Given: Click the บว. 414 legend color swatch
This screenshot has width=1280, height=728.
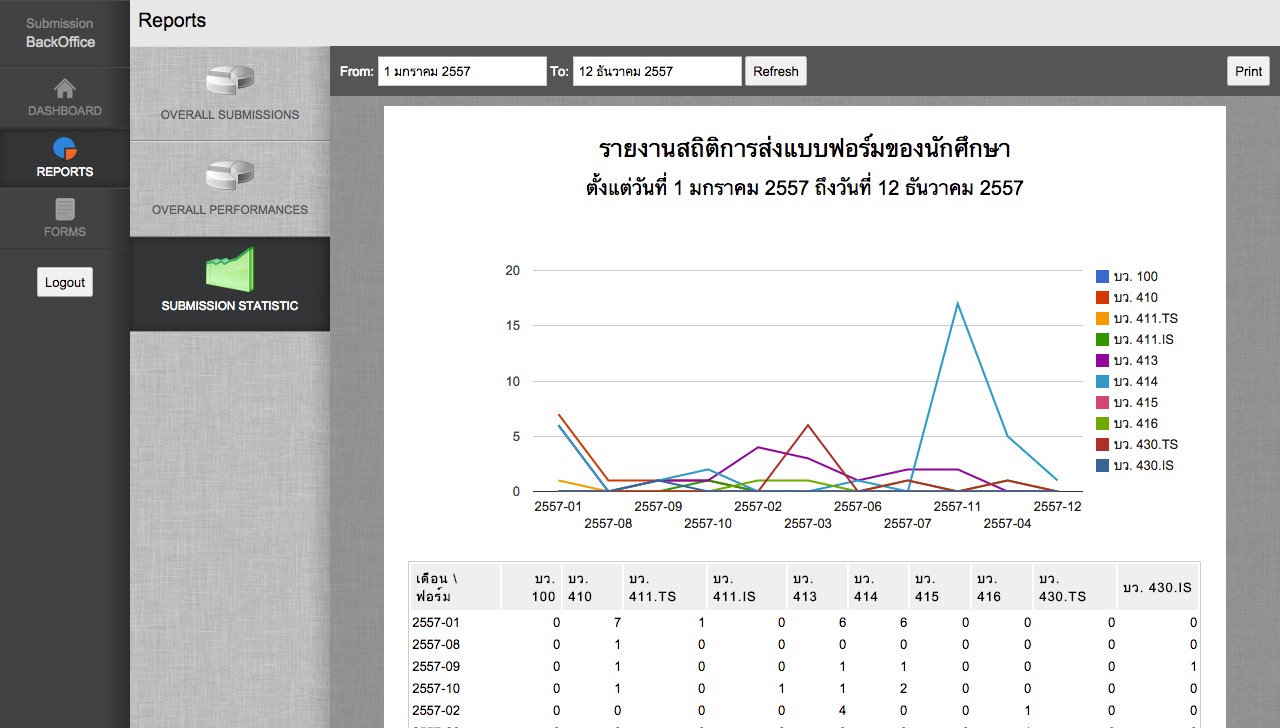Looking at the screenshot, I should click(x=1102, y=382).
